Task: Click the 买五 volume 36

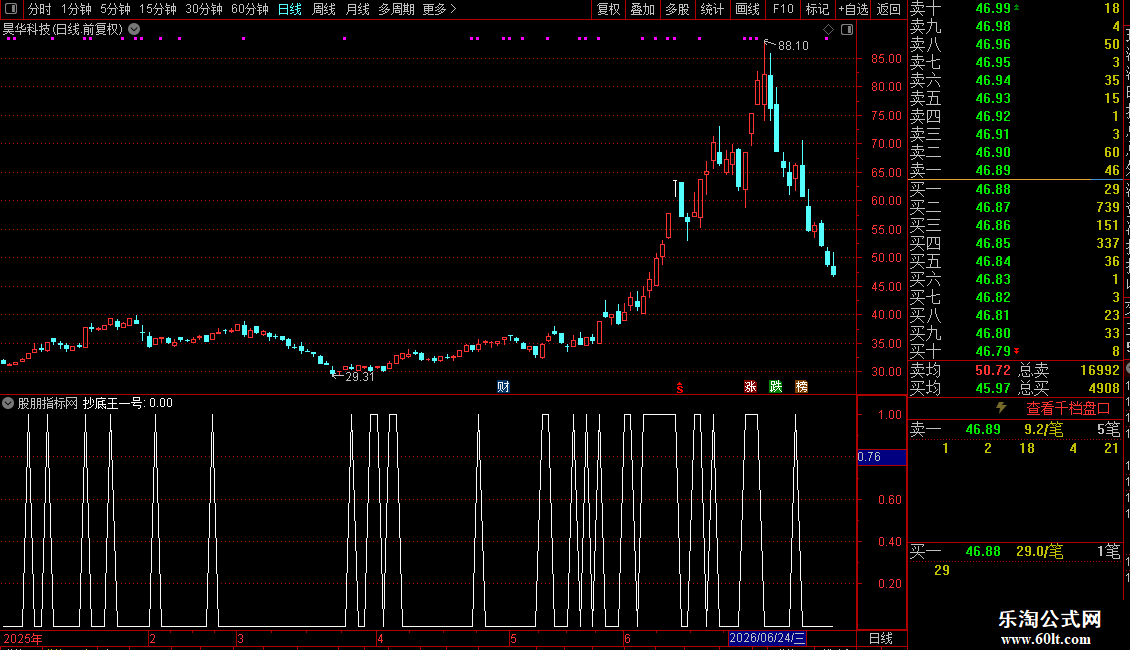Action: (1112, 262)
